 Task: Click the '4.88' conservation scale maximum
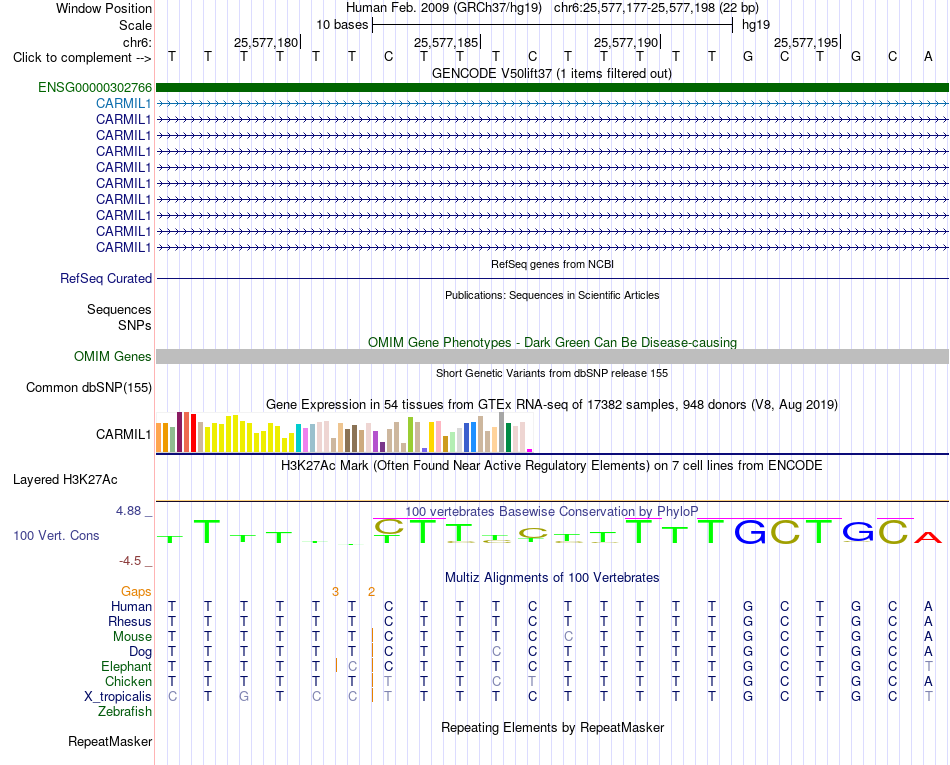[x=128, y=511]
